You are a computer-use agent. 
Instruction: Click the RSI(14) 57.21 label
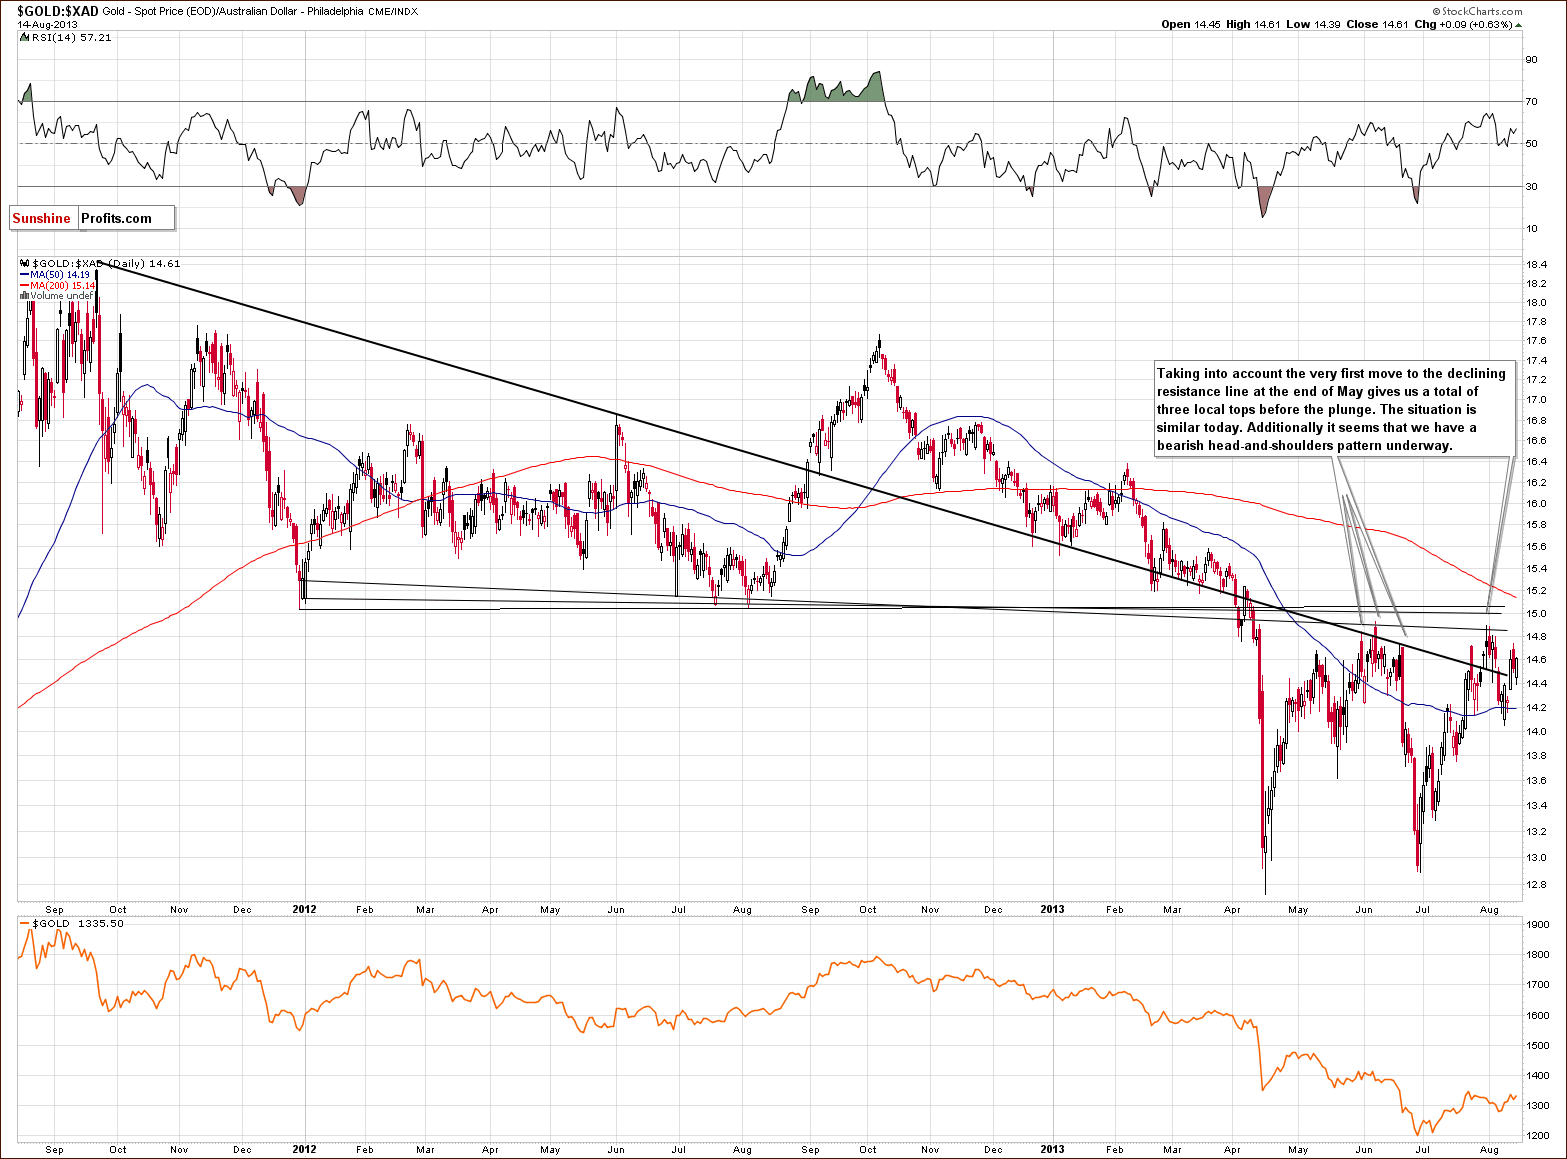point(72,37)
